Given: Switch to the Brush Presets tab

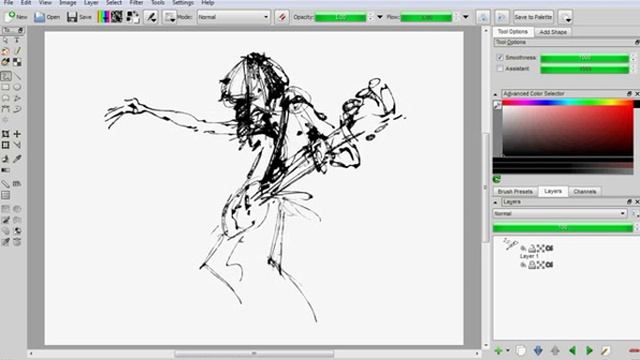Looking at the screenshot, I should point(515,191).
